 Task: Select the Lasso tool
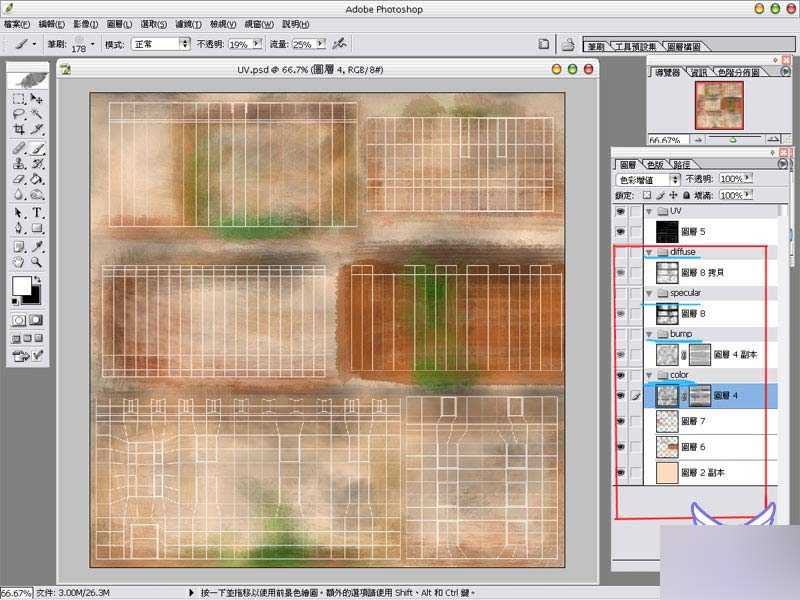click(x=19, y=114)
